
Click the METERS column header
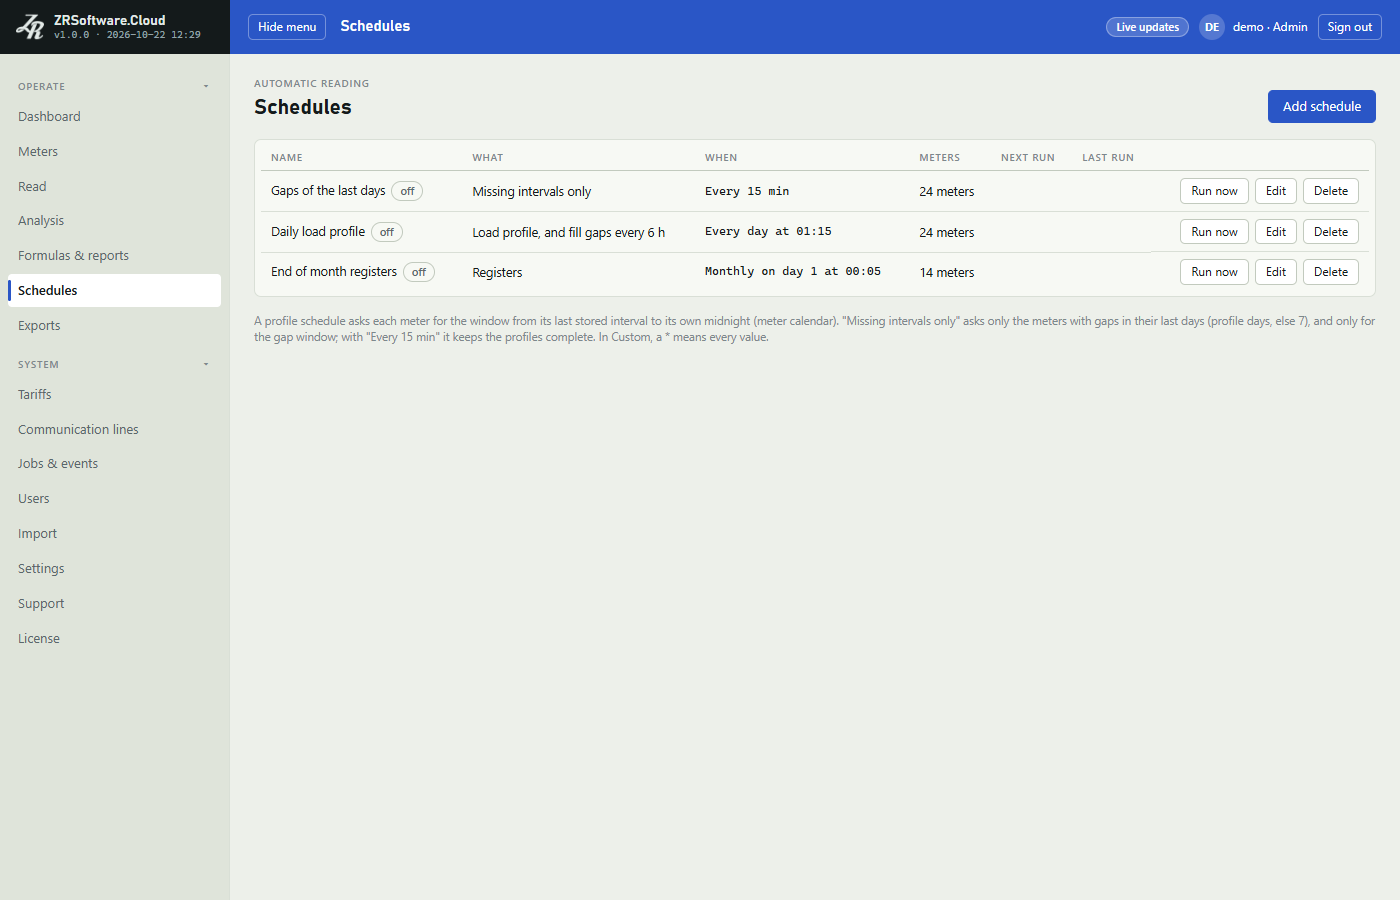point(940,158)
